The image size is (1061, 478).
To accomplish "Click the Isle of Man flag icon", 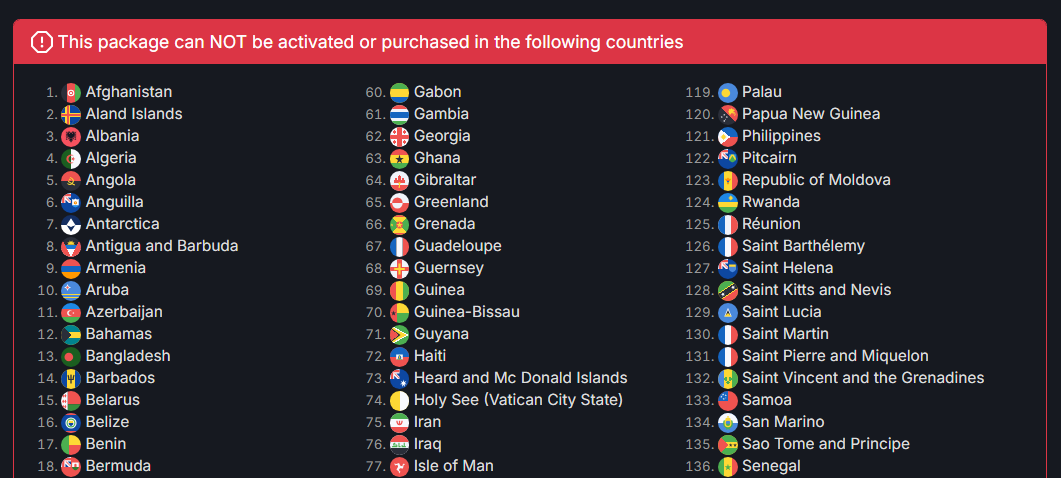I will (x=399, y=466).
